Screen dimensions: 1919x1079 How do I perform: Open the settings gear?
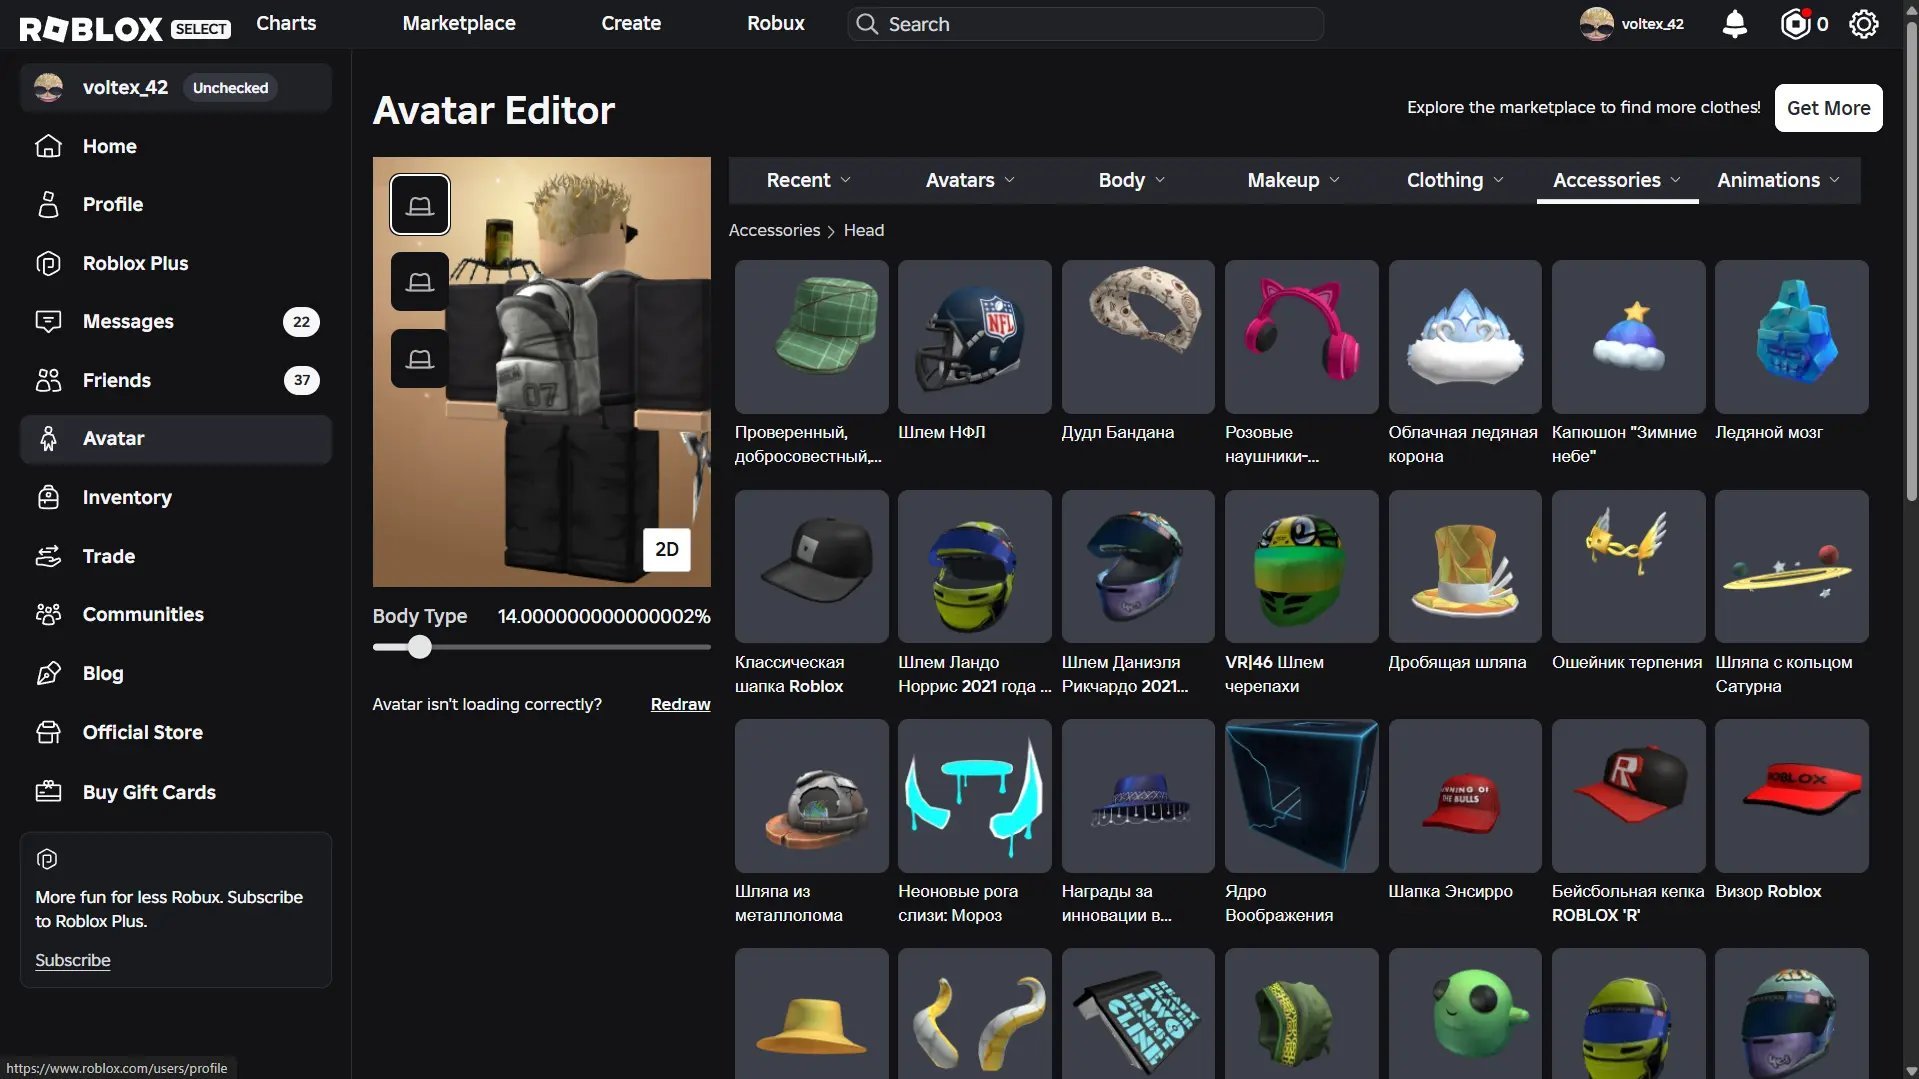pyautogui.click(x=1864, y=24)
